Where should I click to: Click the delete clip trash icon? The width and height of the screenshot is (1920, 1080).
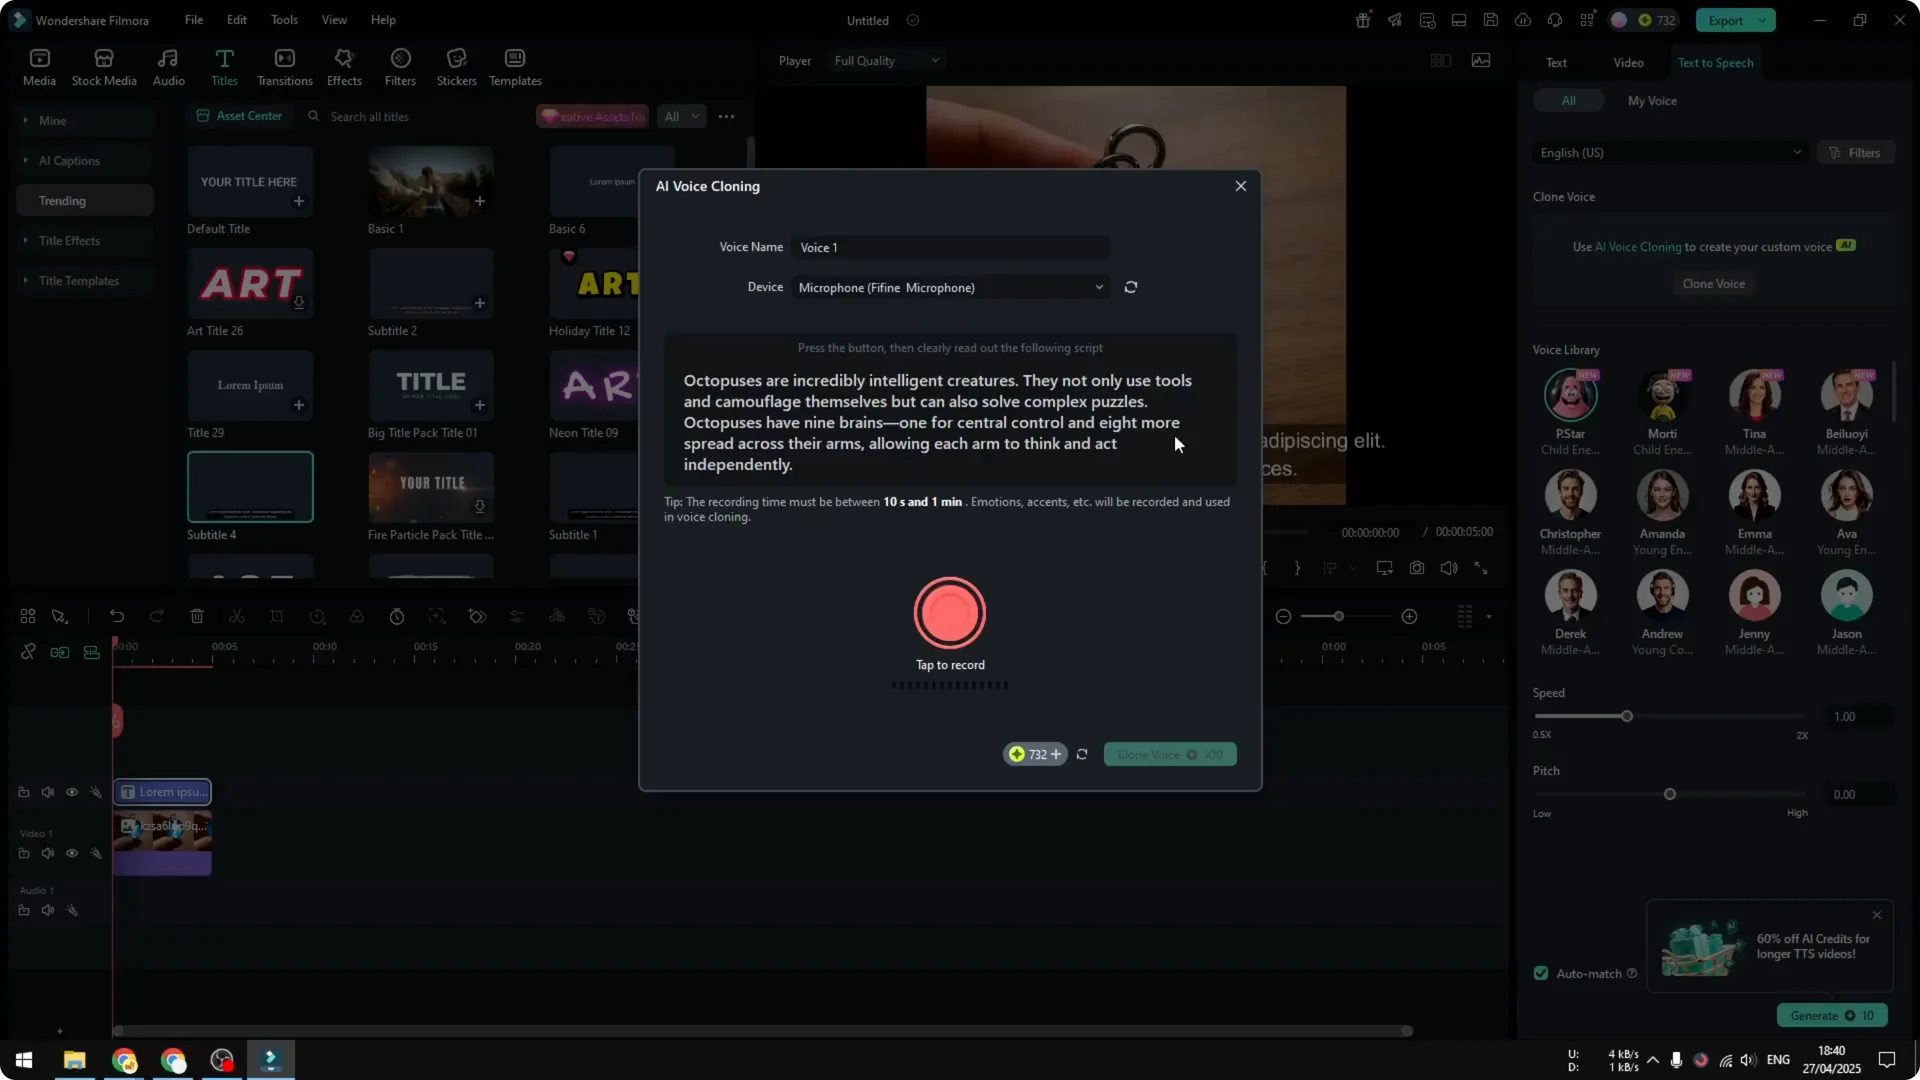tap(196, 616)
